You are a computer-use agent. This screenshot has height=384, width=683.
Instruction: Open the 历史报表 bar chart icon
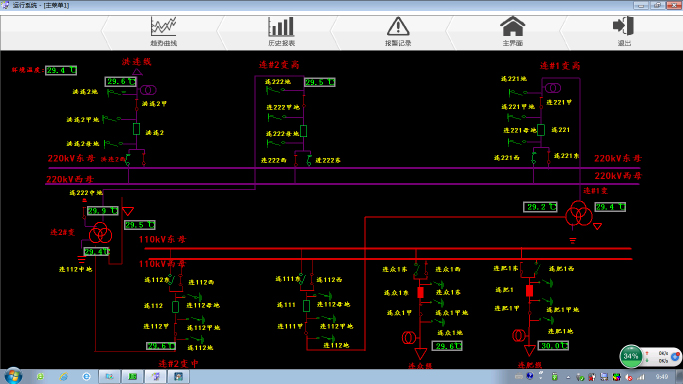281,27
